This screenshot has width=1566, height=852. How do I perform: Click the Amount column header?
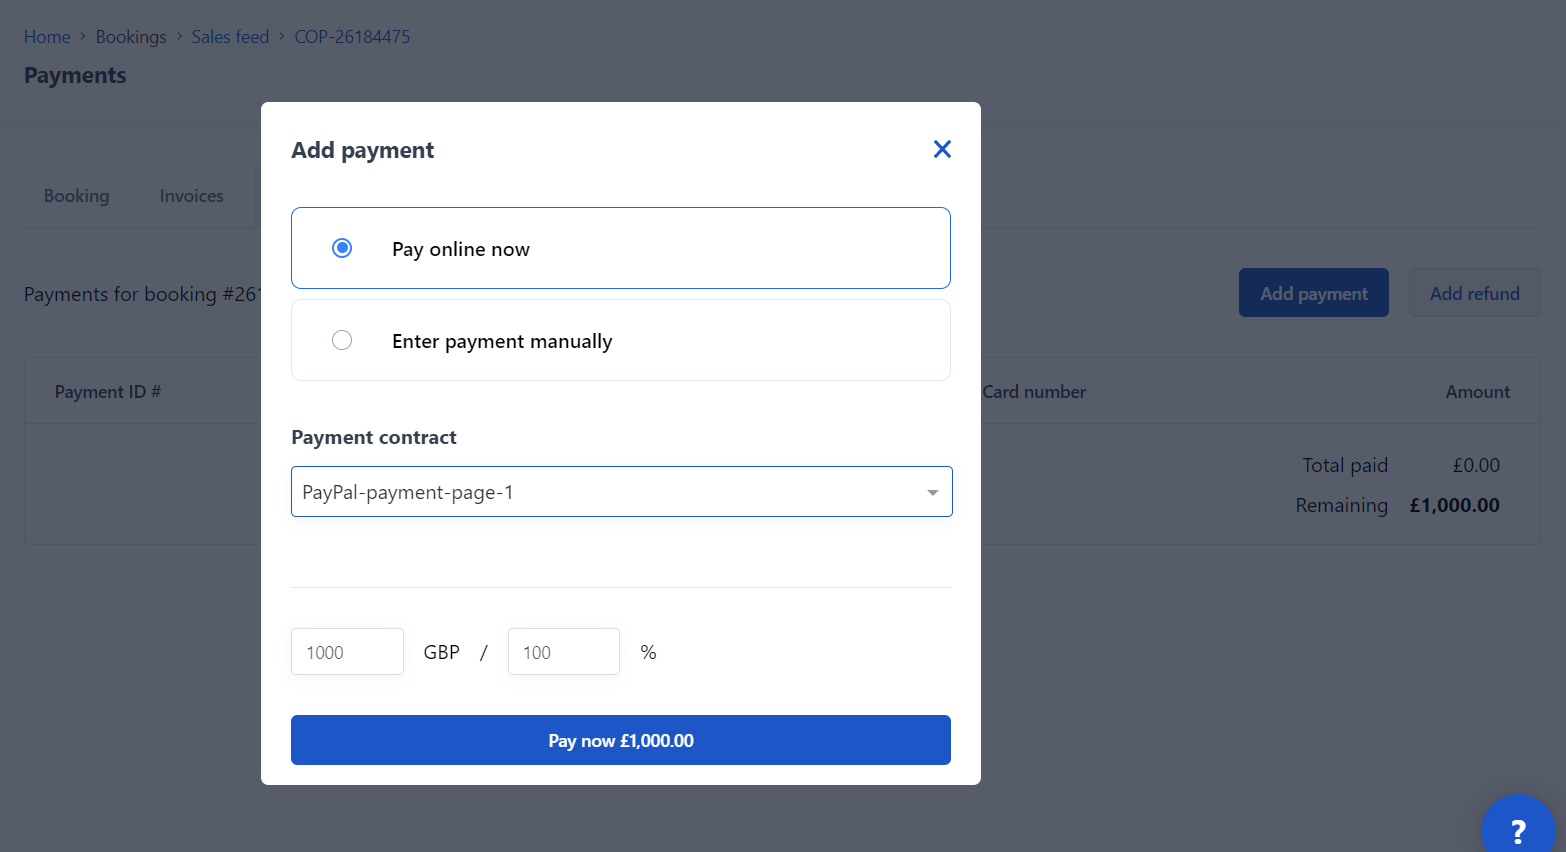pyautogui.click(x=1478, y=392)
